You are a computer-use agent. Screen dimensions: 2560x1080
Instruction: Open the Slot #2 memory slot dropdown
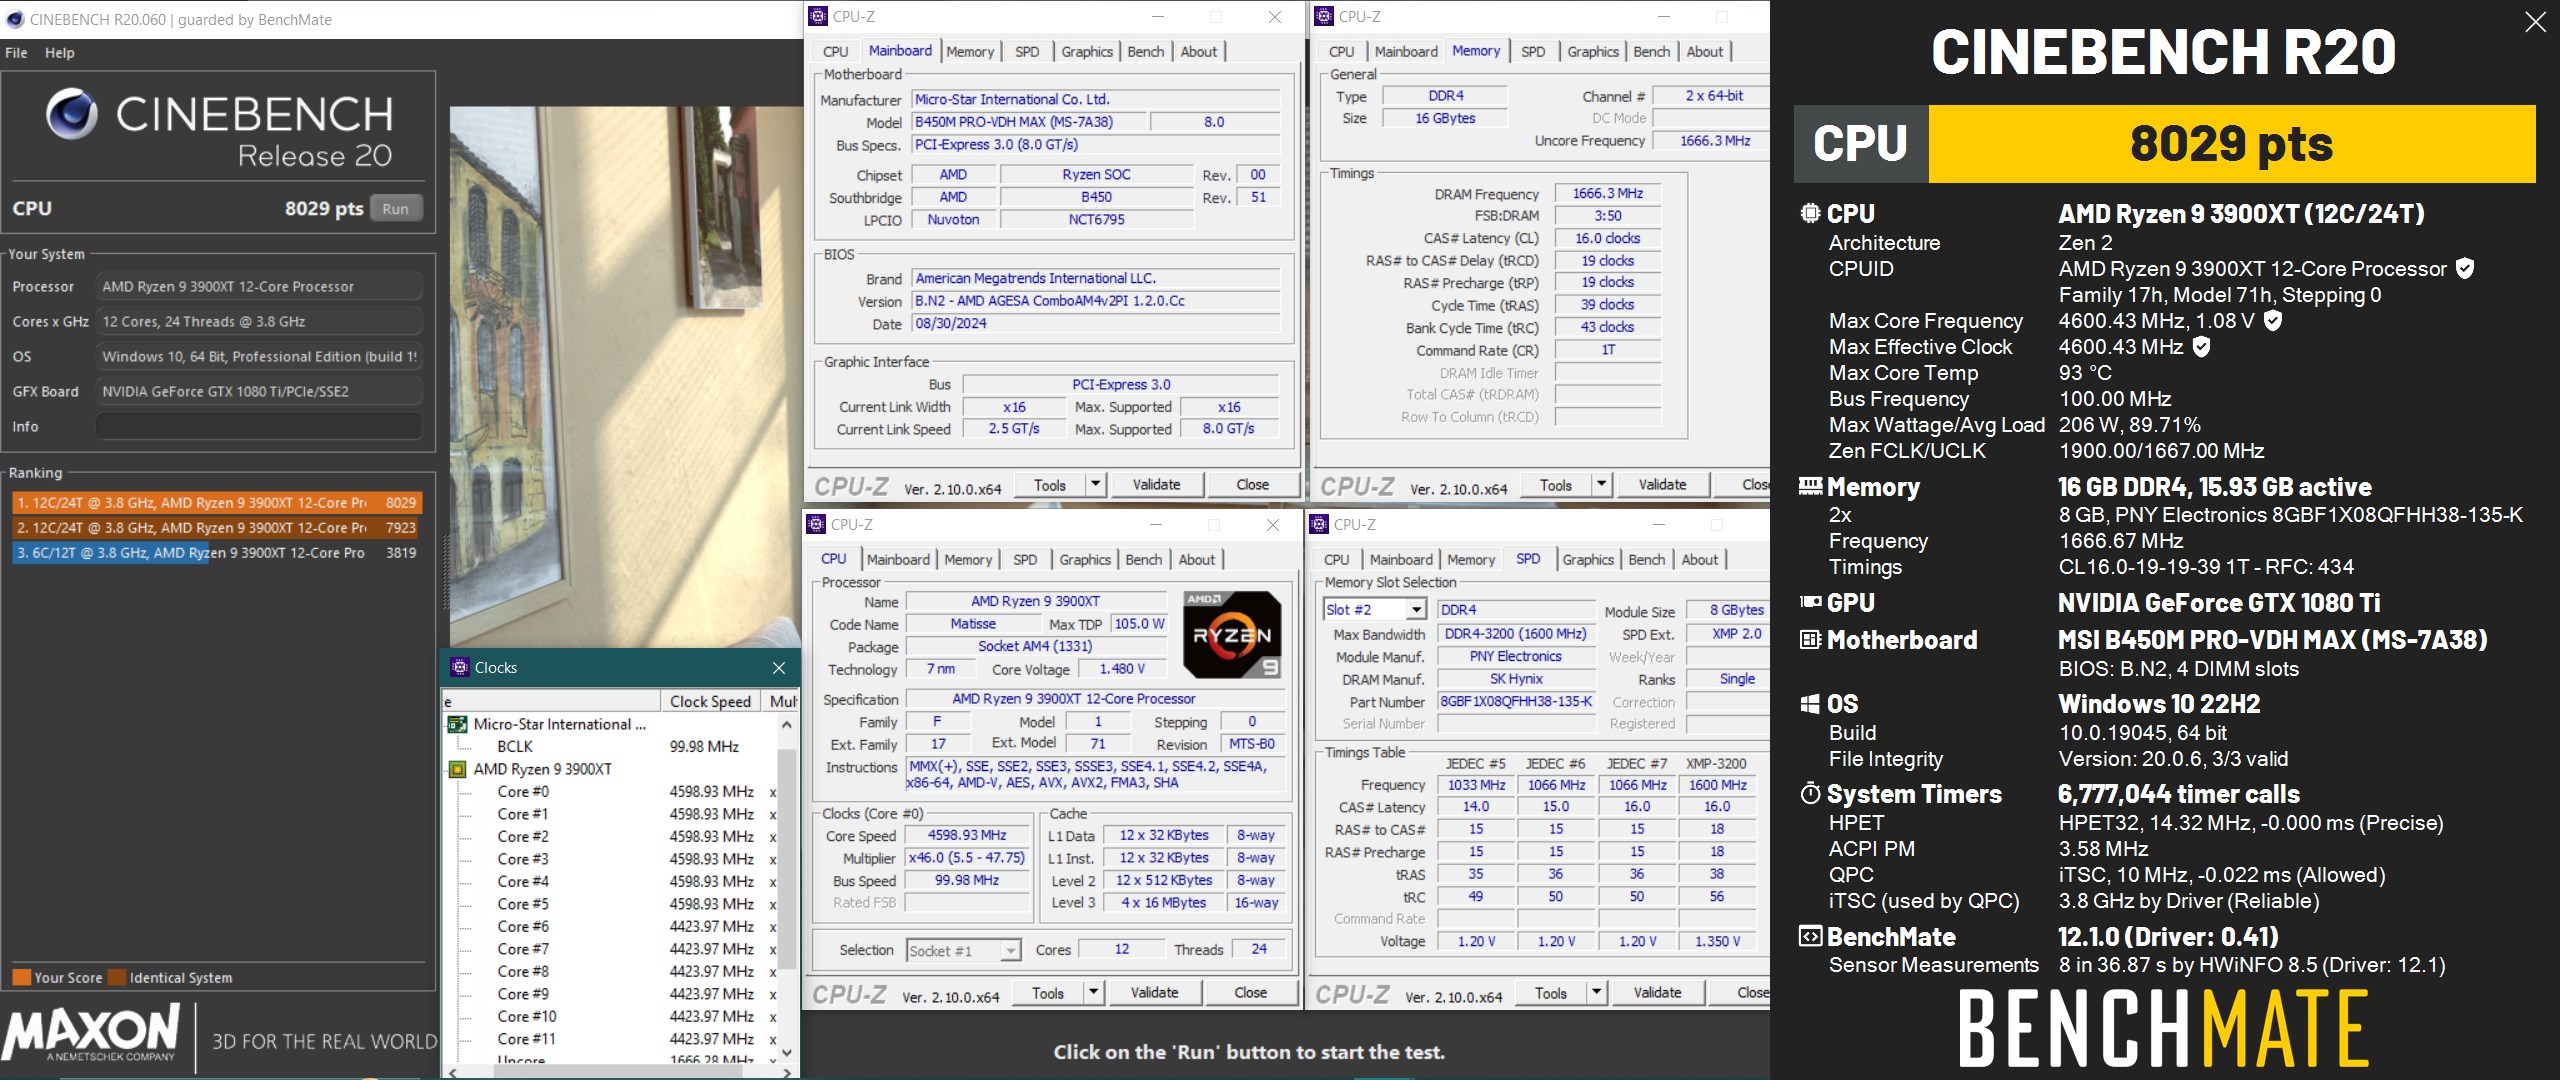point(1374,610)
